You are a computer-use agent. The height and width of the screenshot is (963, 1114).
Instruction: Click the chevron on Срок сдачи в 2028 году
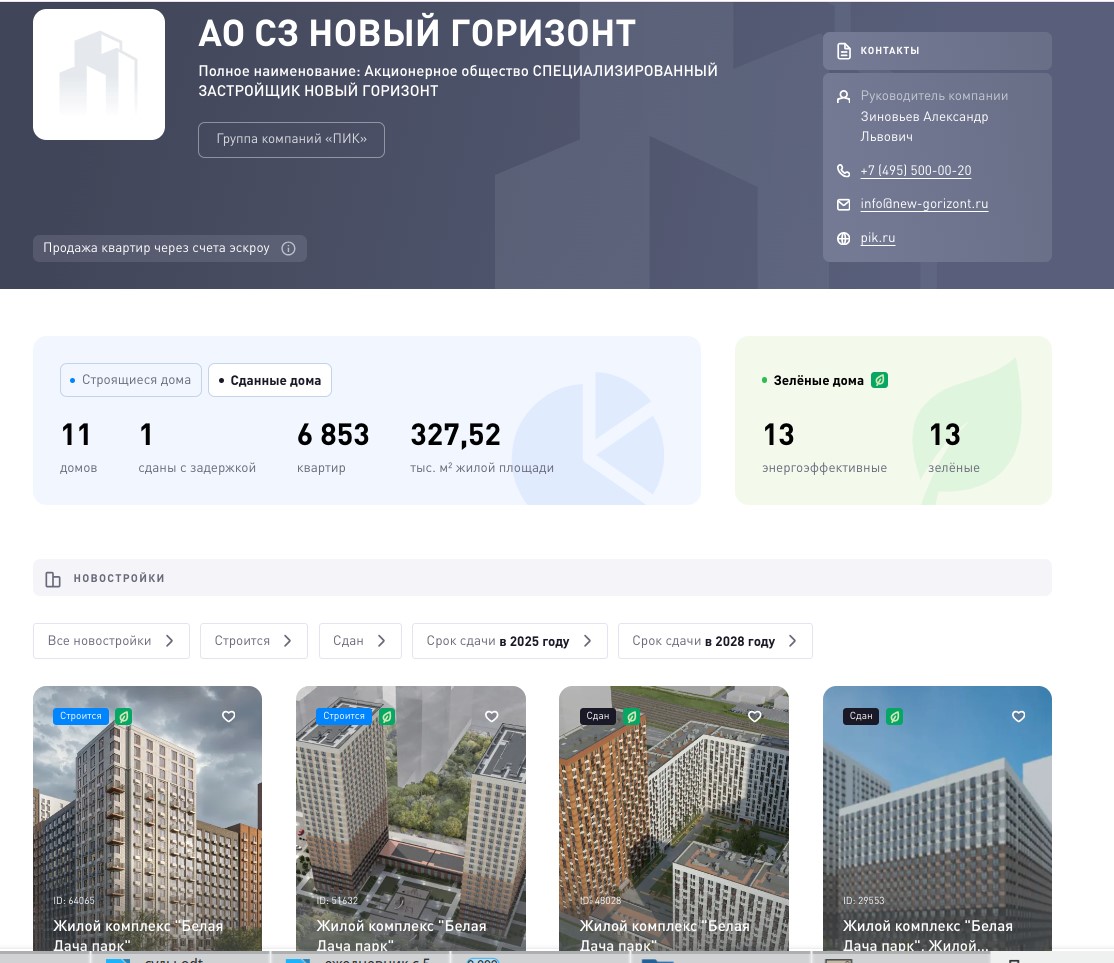[x=793, y=641]
